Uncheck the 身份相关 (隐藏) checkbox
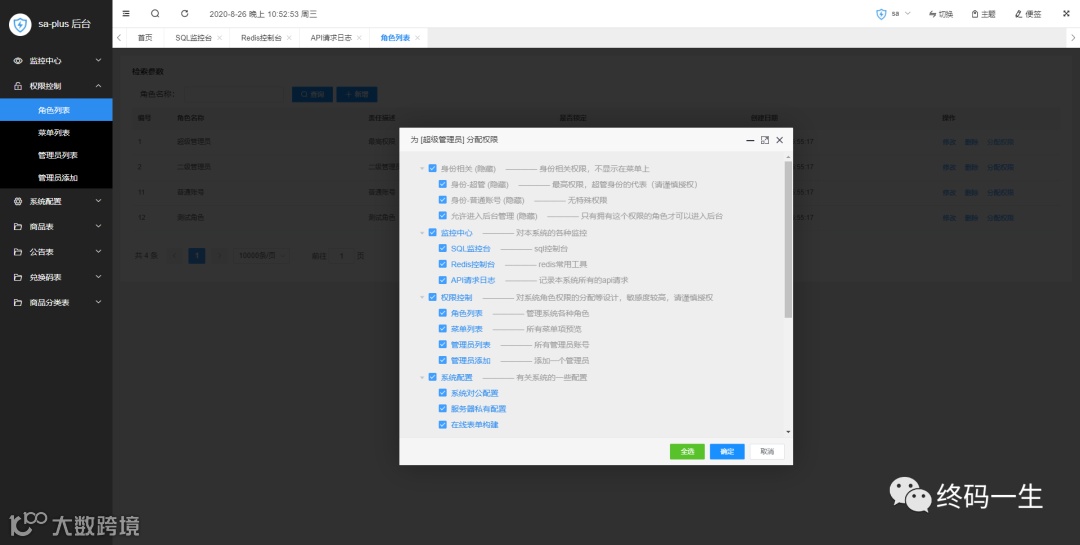1080x545 pixels. point(433,168)
